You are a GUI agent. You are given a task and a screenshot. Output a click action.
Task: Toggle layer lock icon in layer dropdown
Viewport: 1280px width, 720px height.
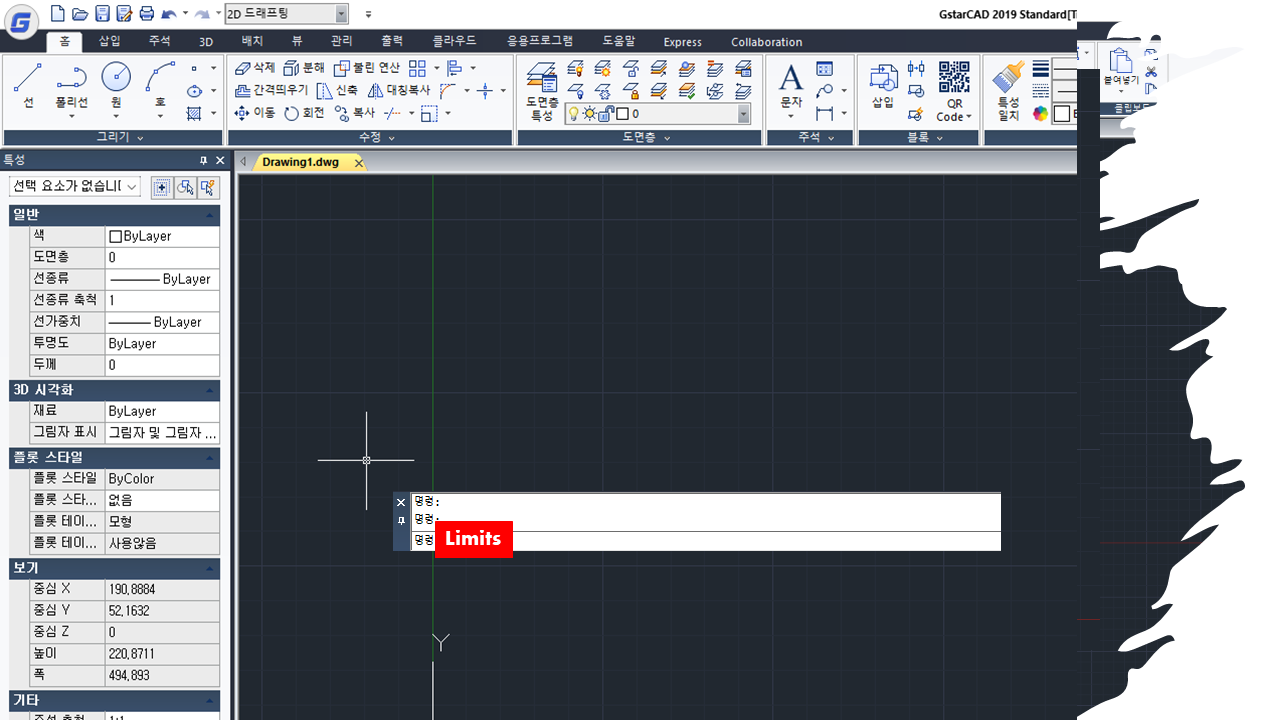click(605, 114)
